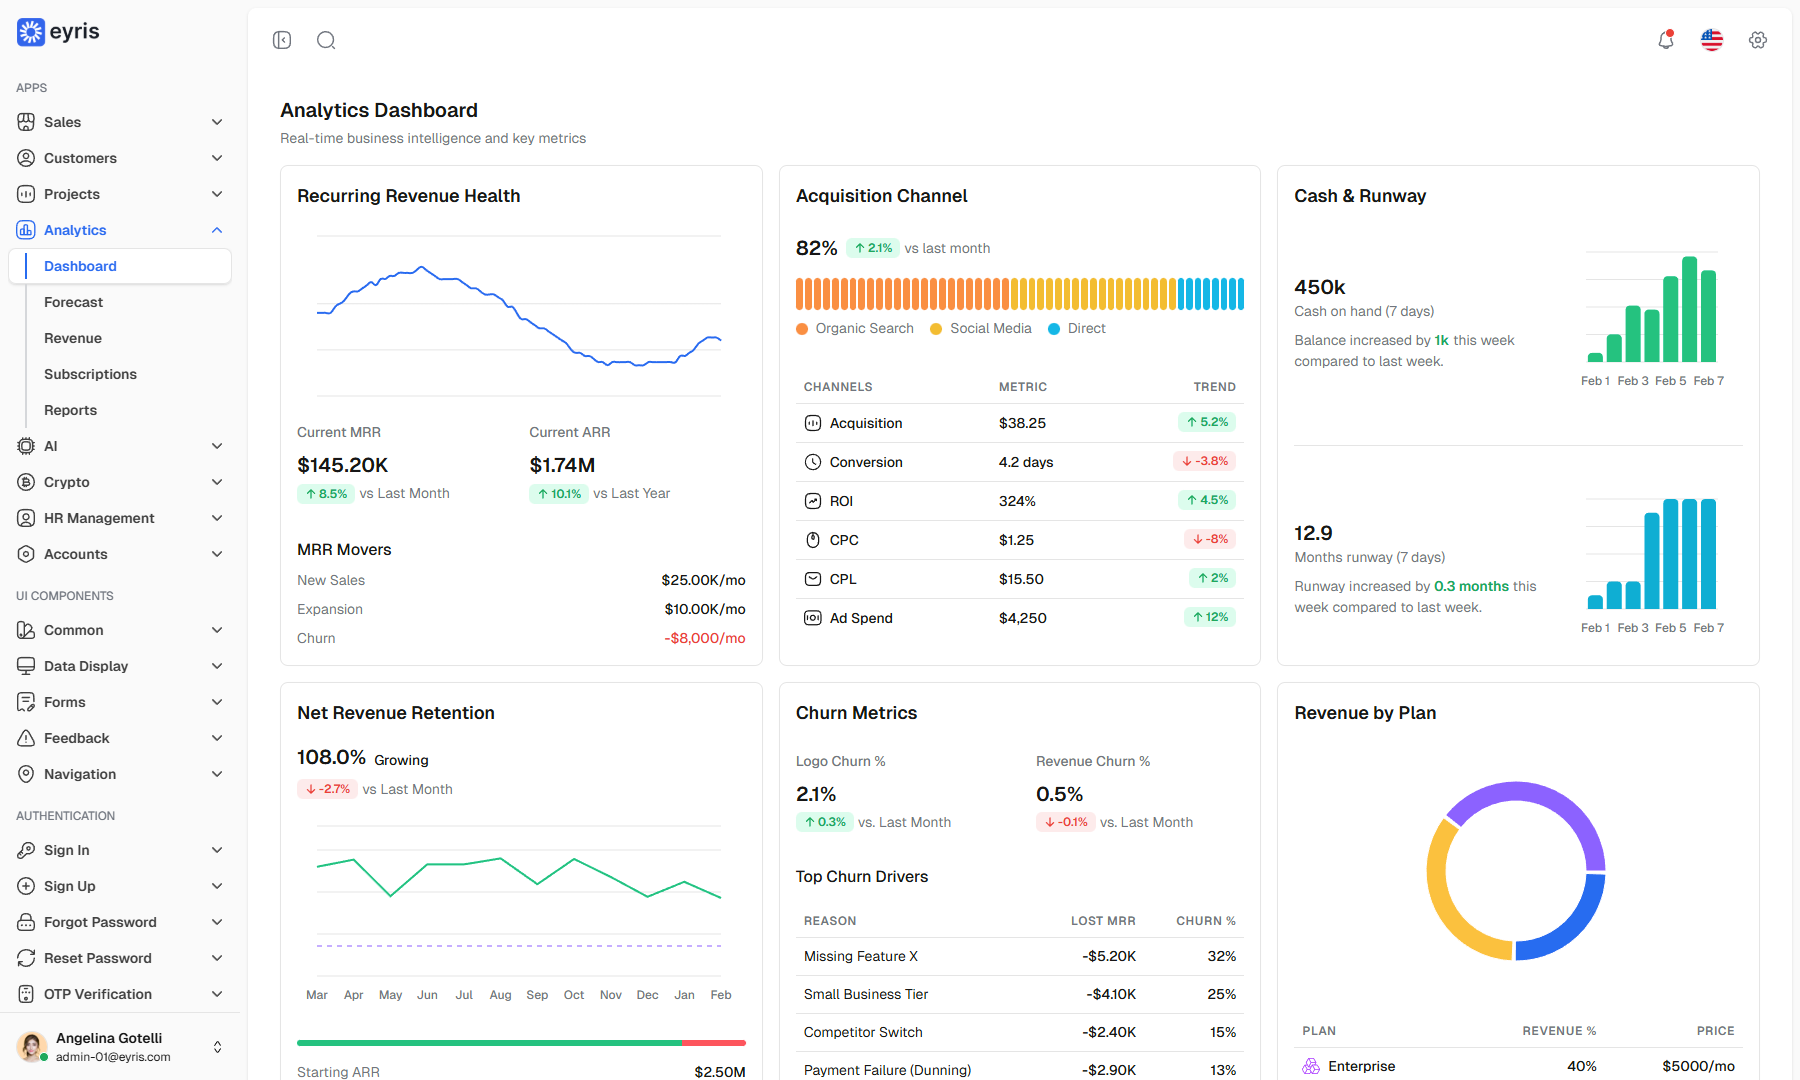This screenshot has width=1800, height=1080.
Task: Click the Enterprise plan icon
Action: [1311, 1066]
